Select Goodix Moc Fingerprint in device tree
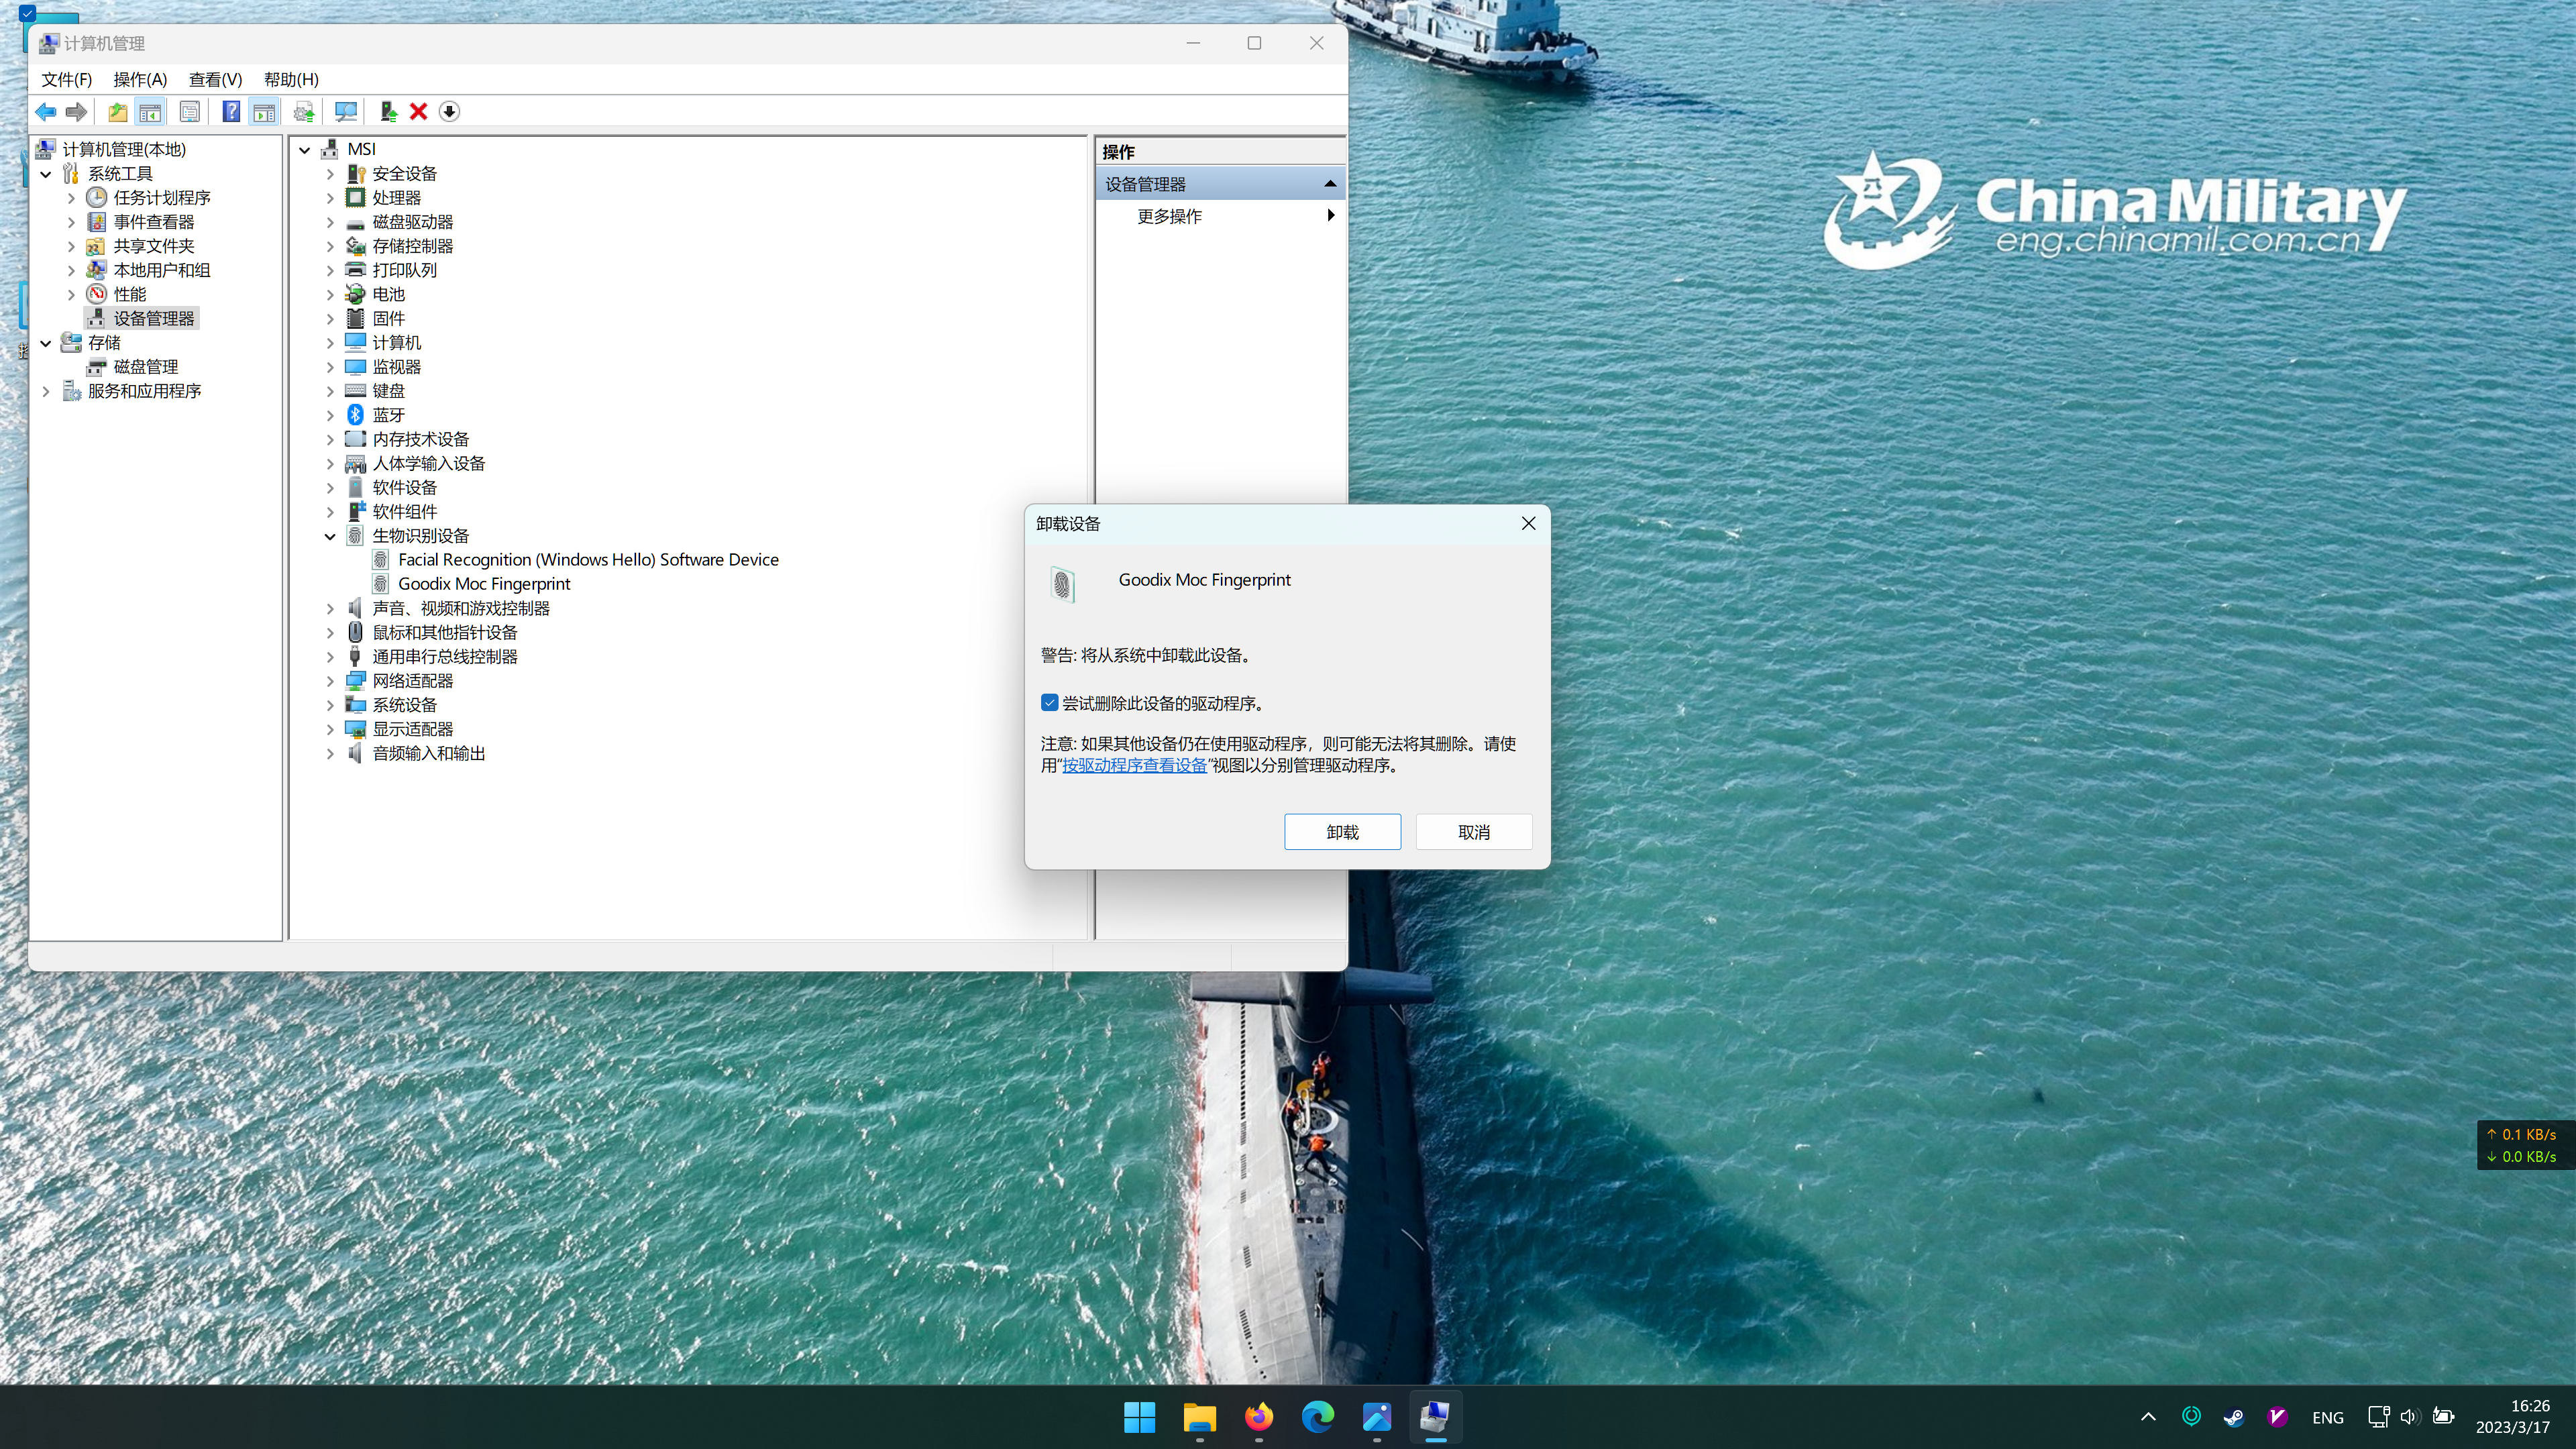This screenshot has width=2576, height=1449. tap(484, 584)
